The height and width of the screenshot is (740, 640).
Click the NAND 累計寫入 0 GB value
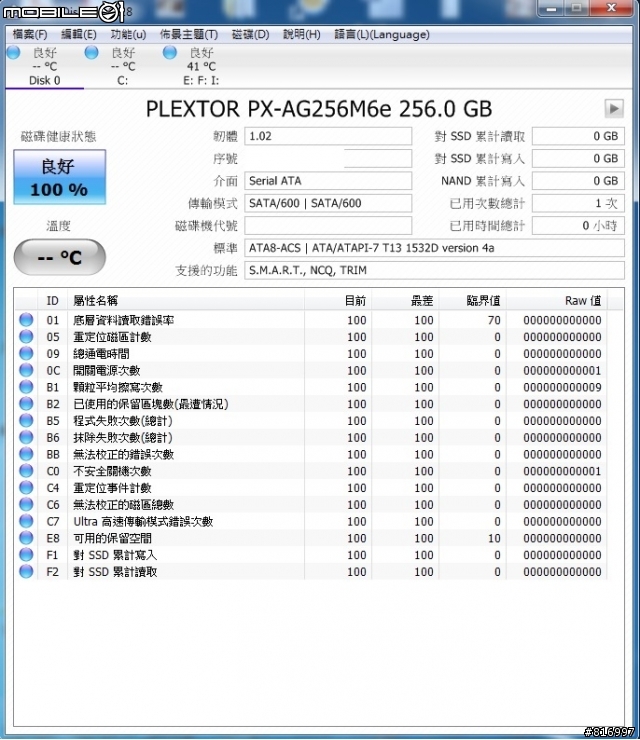578,181
